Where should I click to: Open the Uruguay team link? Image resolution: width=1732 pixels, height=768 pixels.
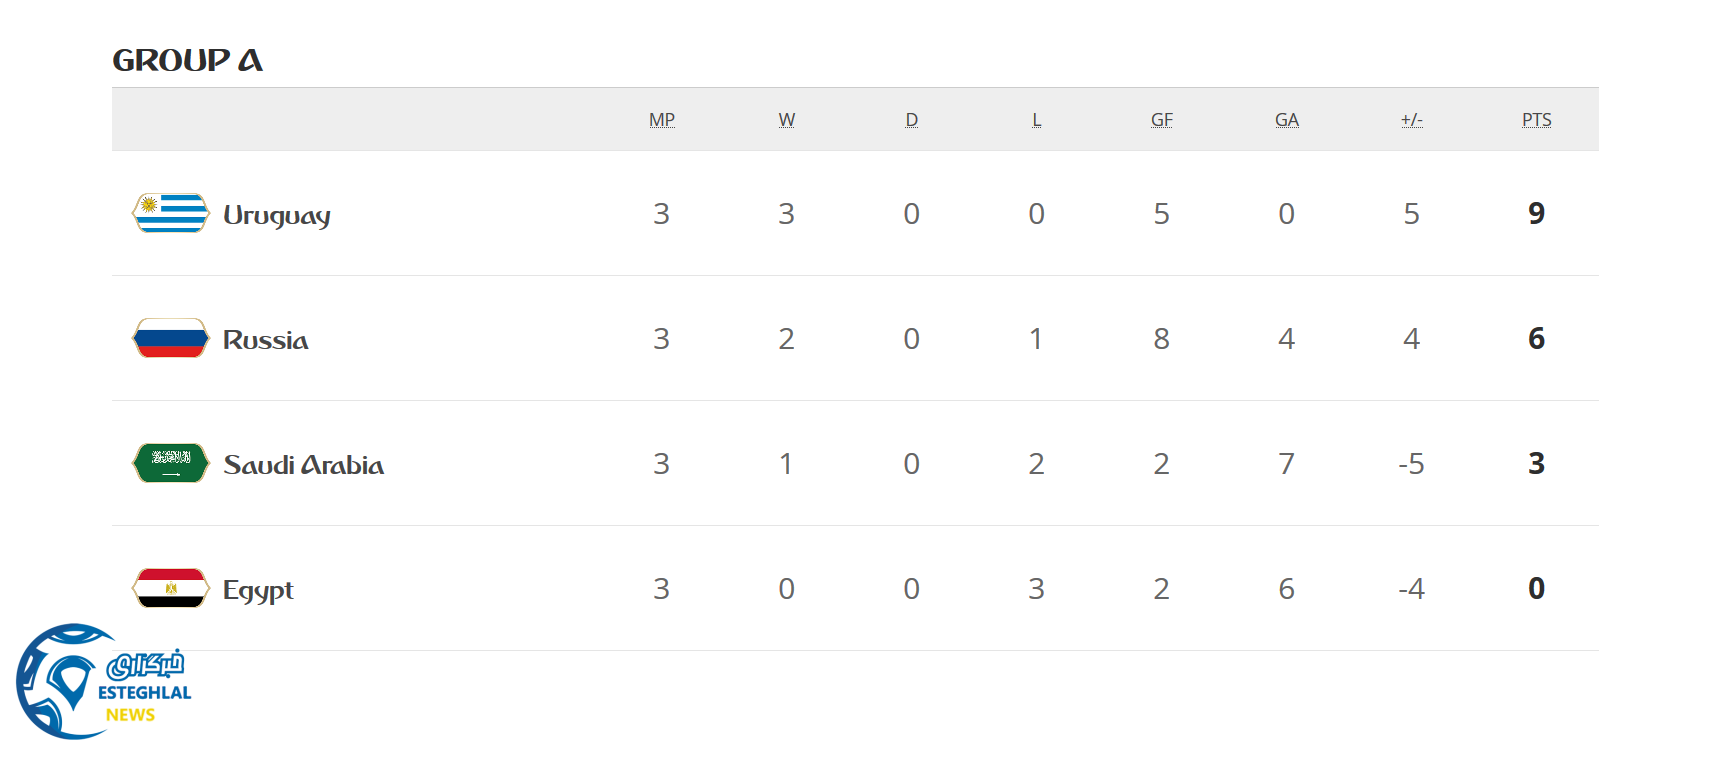click(277, 215)
